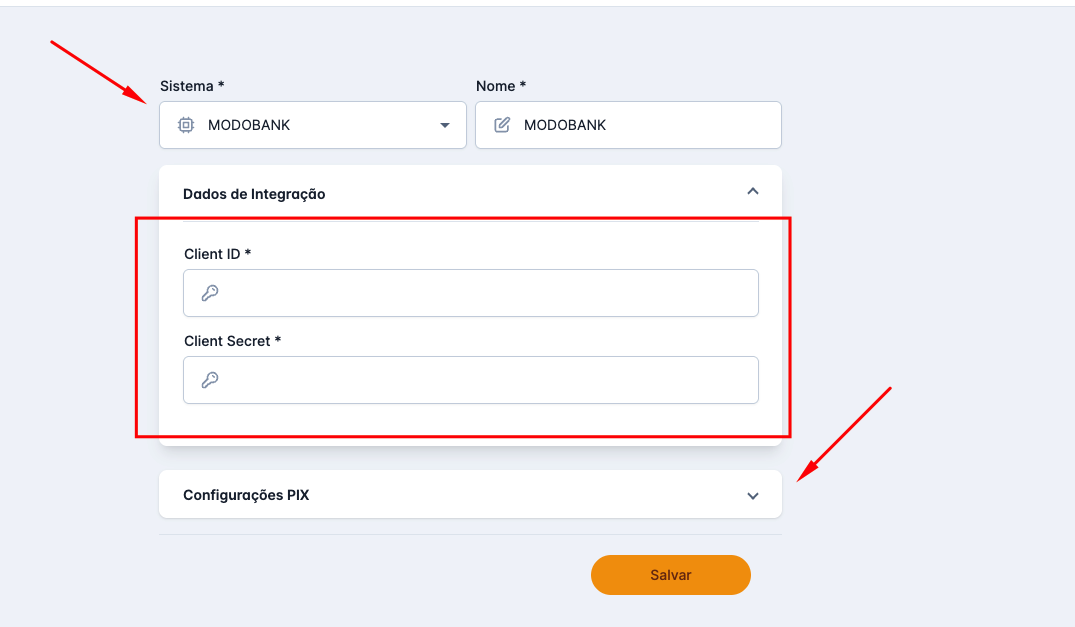This screenshot has height=627, width=1075.
Task: Click the Sistema field label
Action: click(x=192, y=86)
